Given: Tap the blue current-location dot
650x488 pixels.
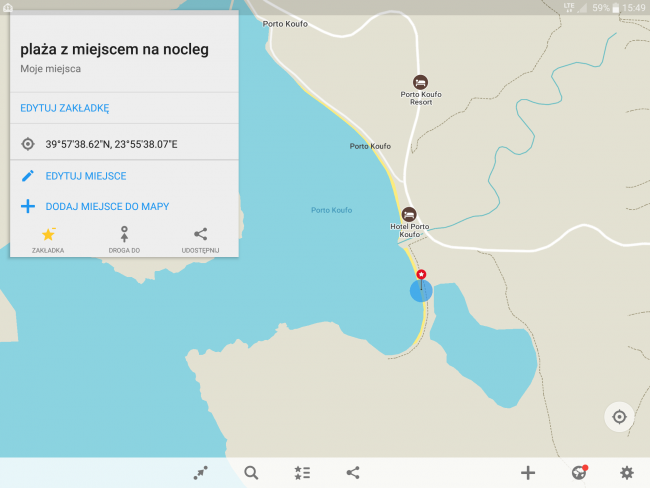Looking at the screenshot, I should [421, 291].
